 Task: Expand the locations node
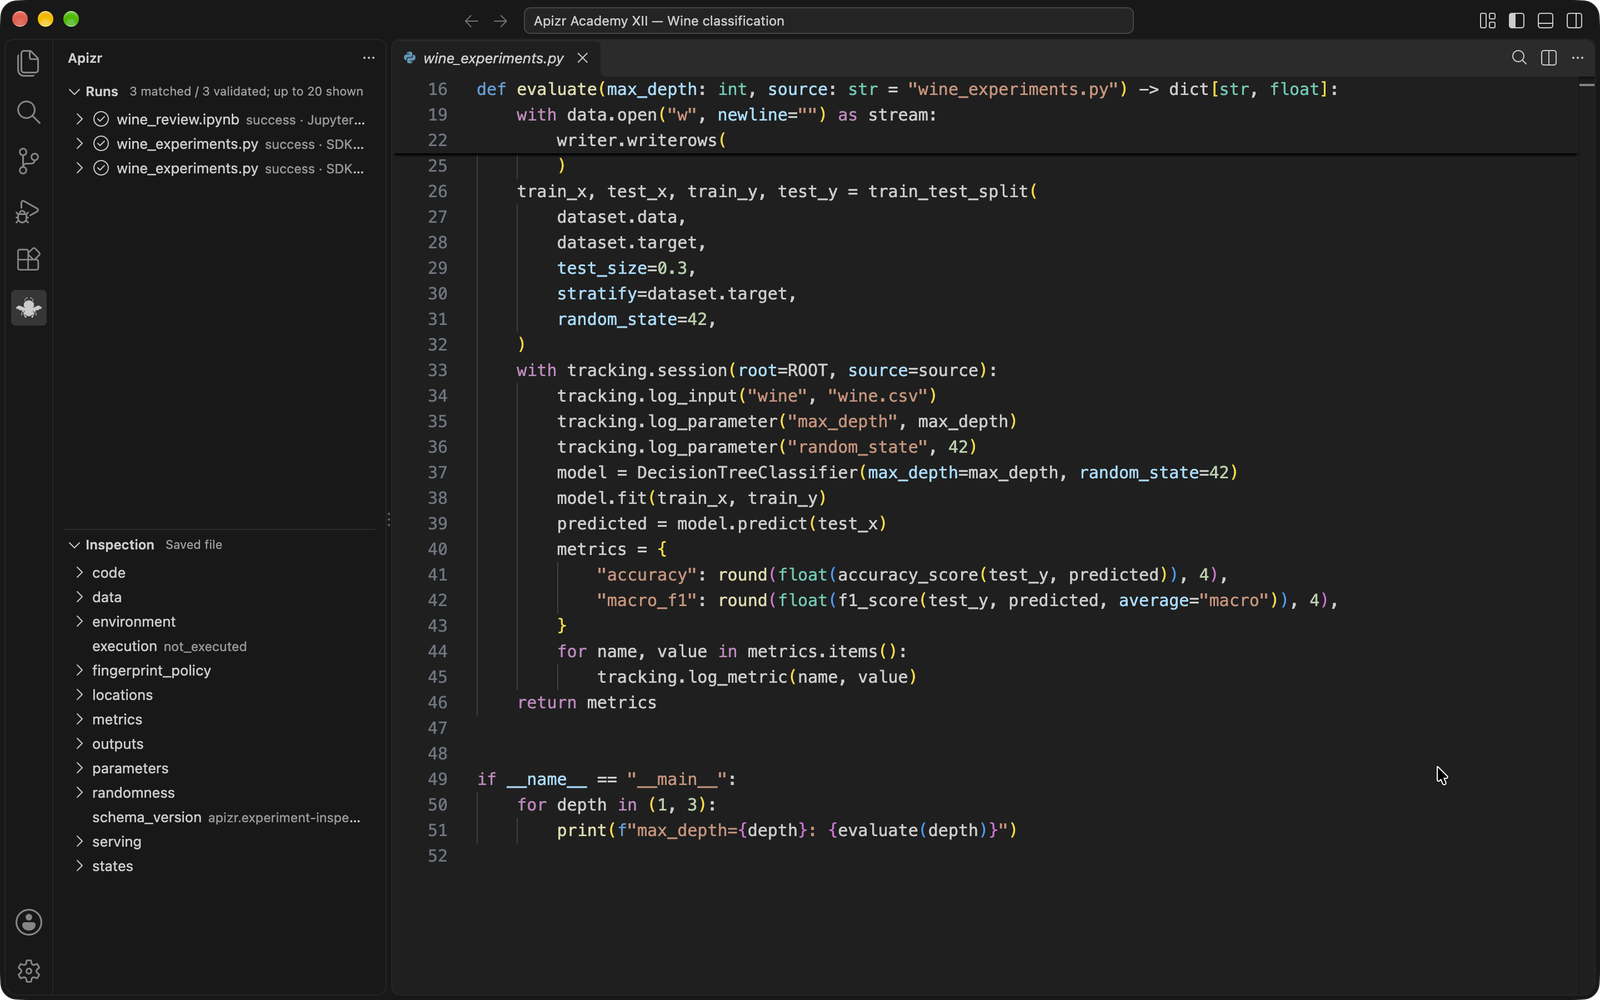80,695
